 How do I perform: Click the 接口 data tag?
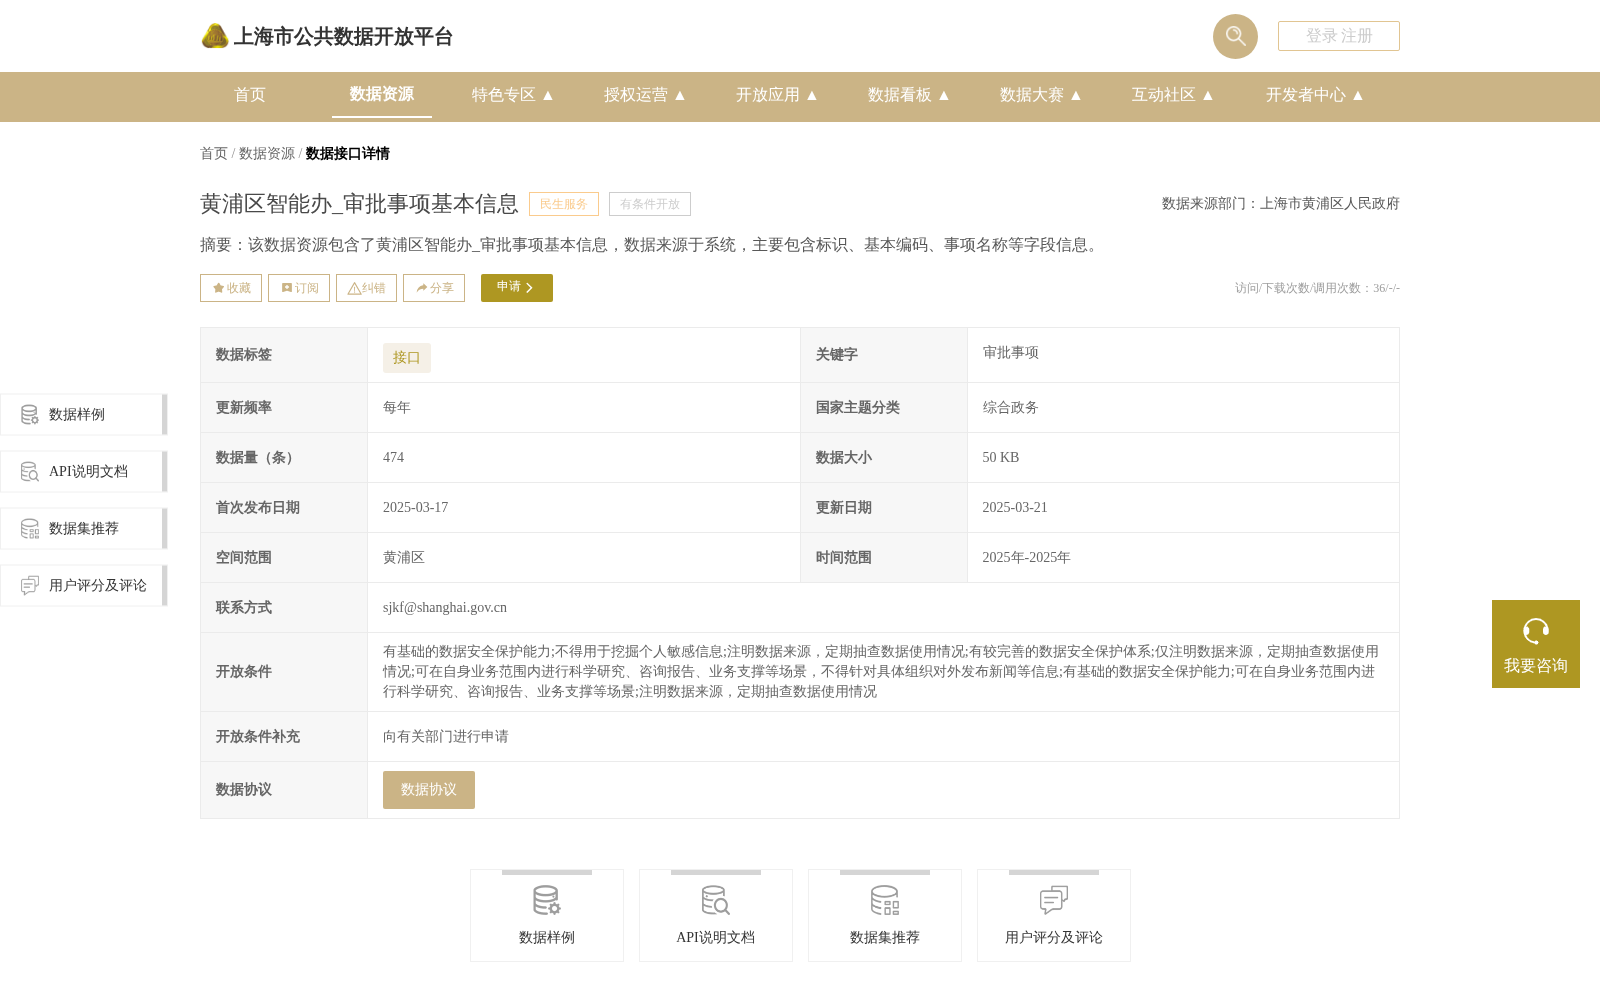pos(407,358)
